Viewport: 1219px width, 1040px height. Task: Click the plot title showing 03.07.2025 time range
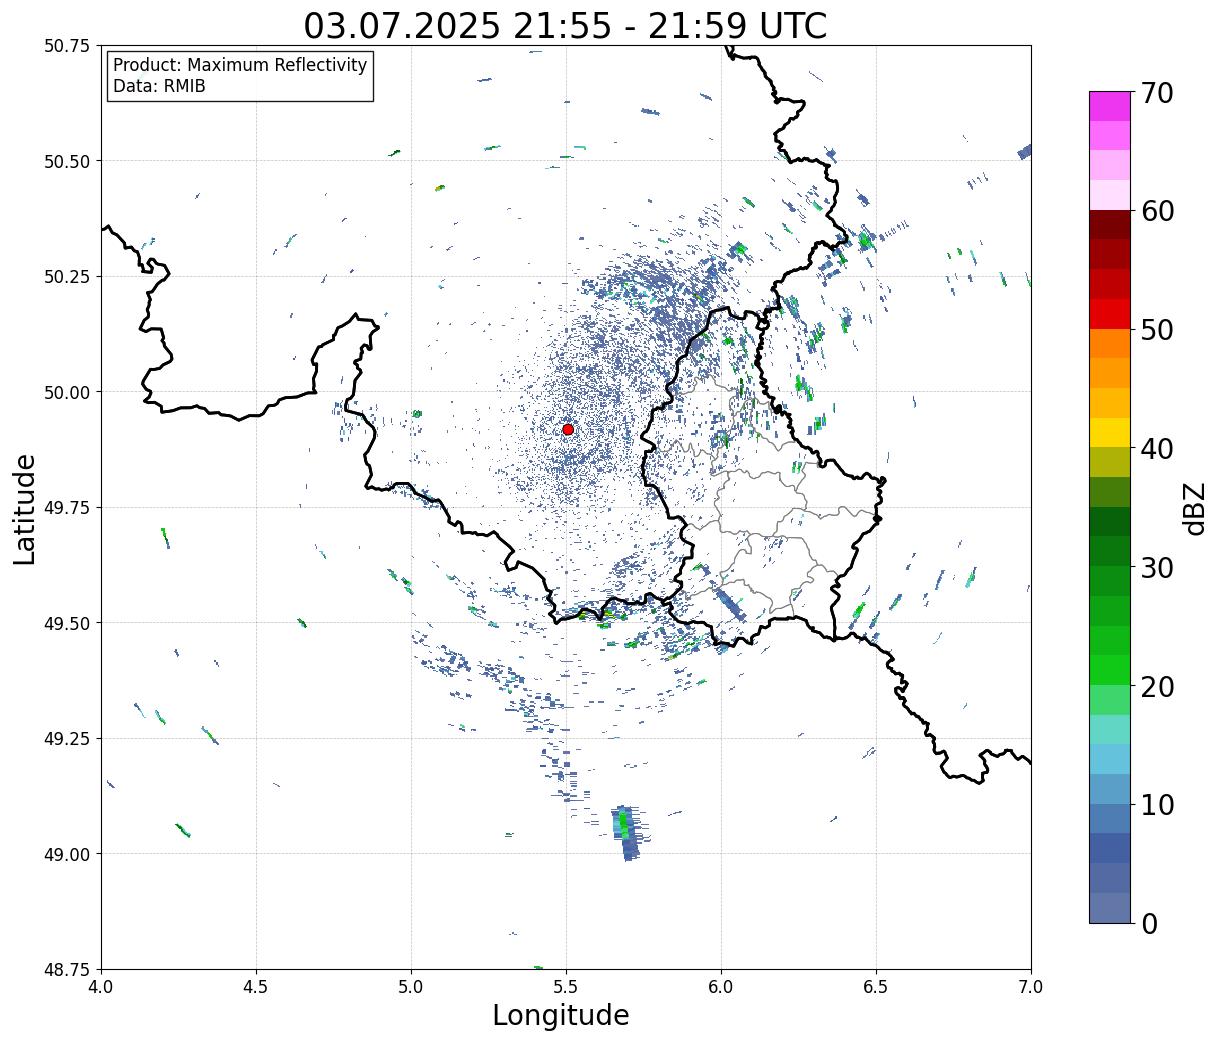565,25
